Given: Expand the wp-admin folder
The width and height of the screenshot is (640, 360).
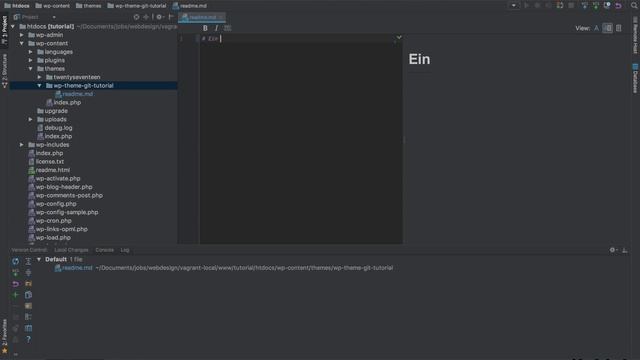Looking at the screenshot, I should tap(22, 35).
